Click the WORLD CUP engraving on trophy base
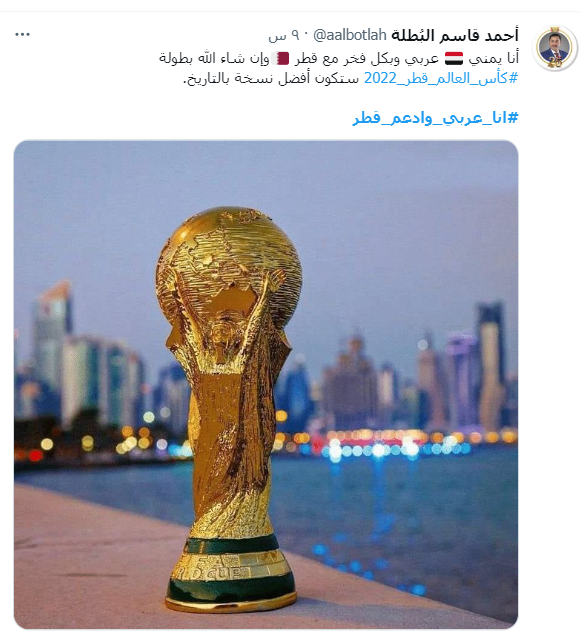 209,574
